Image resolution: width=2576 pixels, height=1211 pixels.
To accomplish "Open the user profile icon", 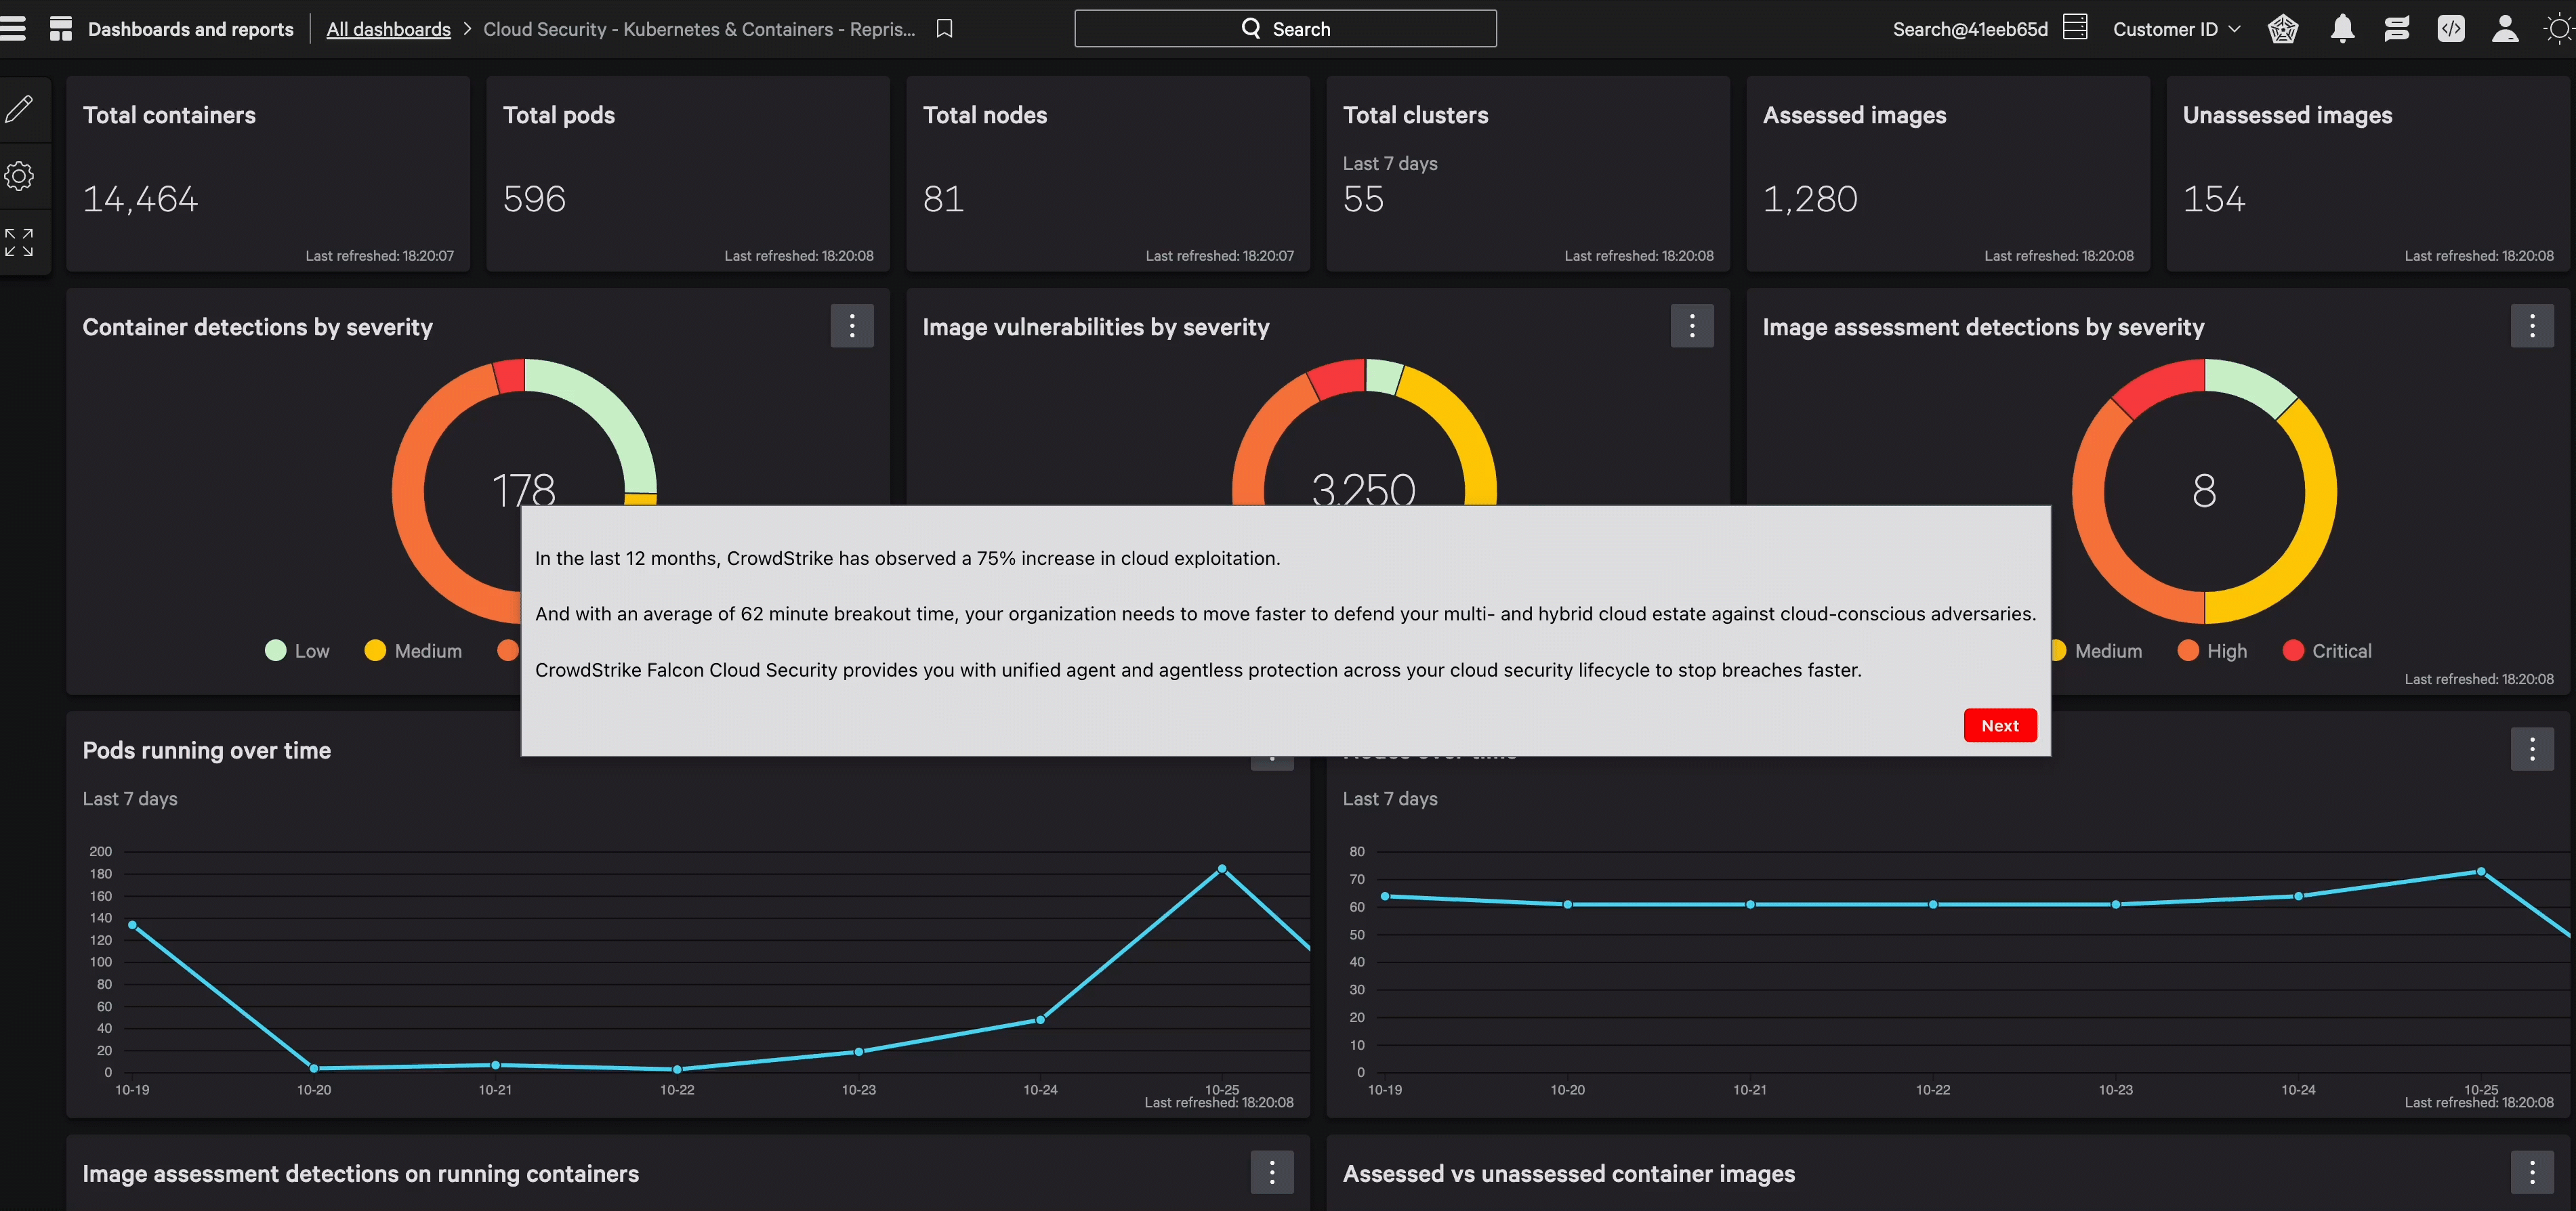I will tap(2505, 29).
